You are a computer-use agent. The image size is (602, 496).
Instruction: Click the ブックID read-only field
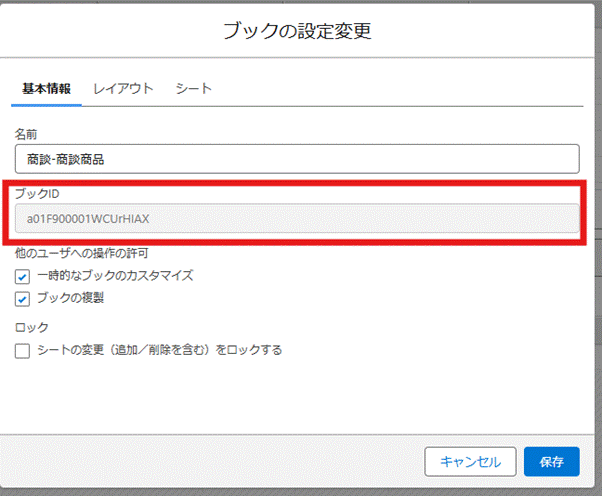pyautogui.click(x=297, y=218)
